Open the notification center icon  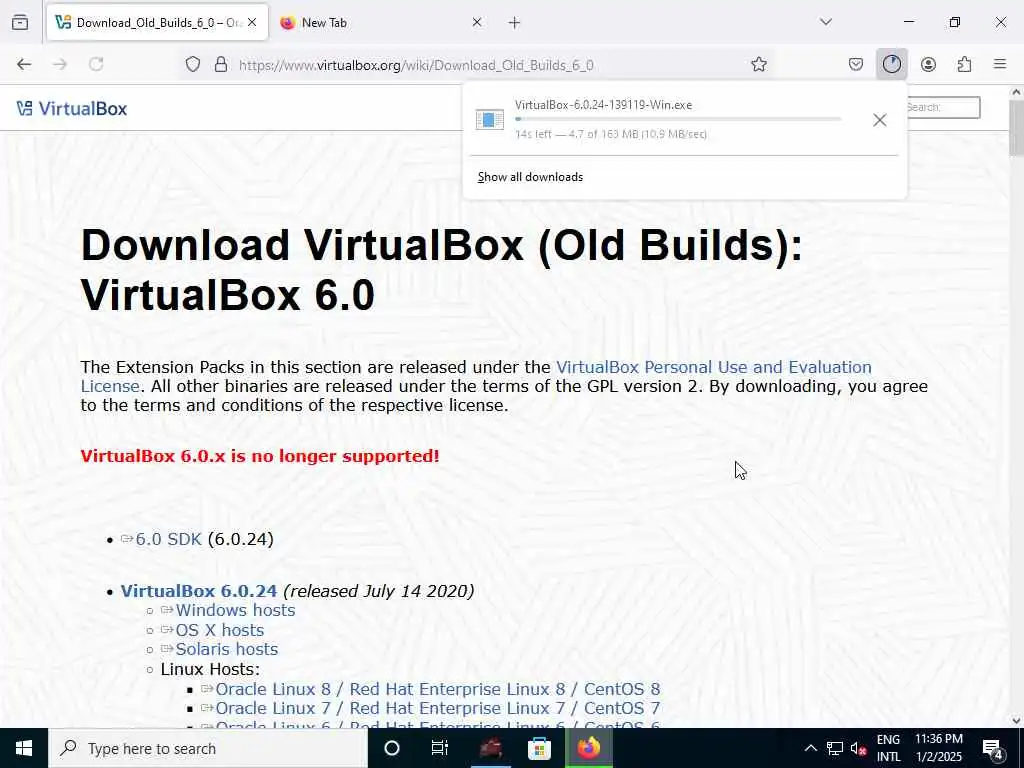[x=993, y=748]
